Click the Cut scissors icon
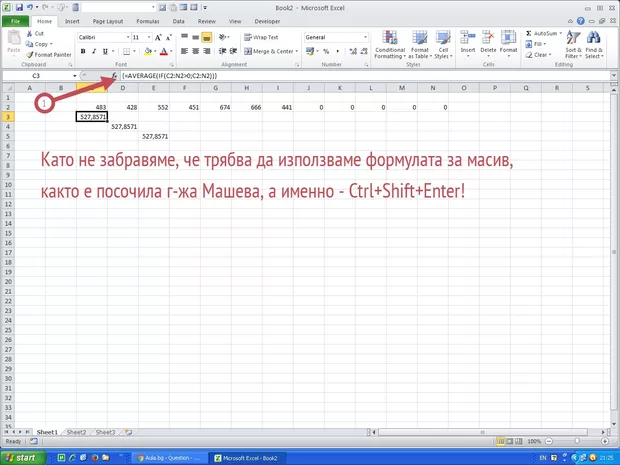Viewport: 620px width, 465px height. pos(29,34)
